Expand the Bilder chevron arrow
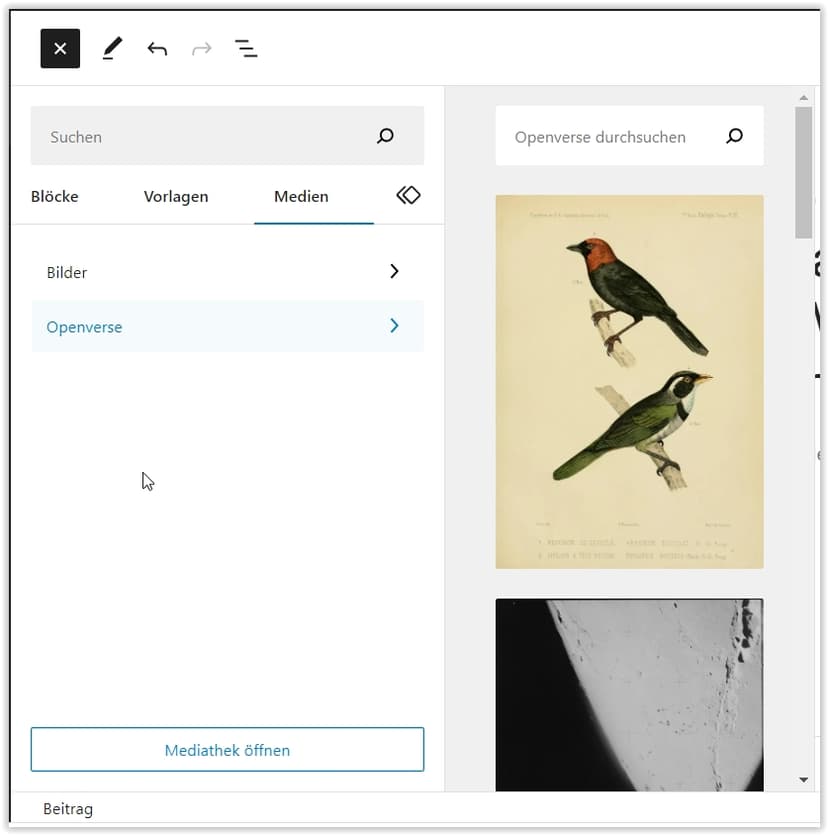The image size is (828, 835). [x=394, y=272]
